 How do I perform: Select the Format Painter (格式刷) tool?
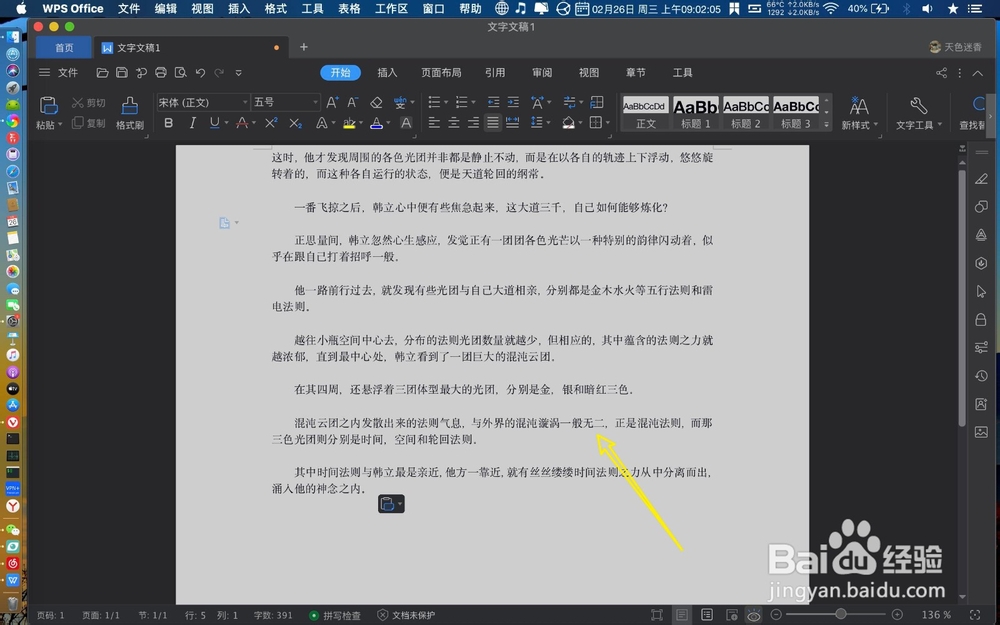pos(129,112)
